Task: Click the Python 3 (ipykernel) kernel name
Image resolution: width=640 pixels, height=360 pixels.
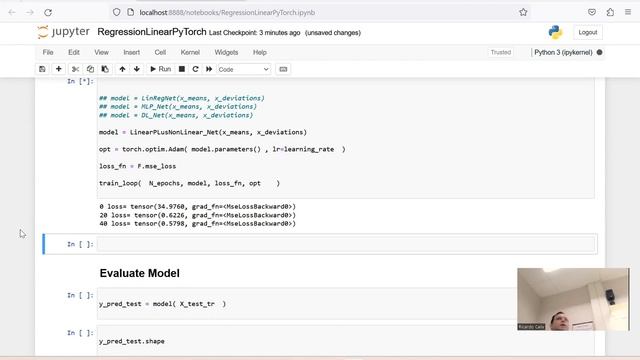Action: point(563,52)
